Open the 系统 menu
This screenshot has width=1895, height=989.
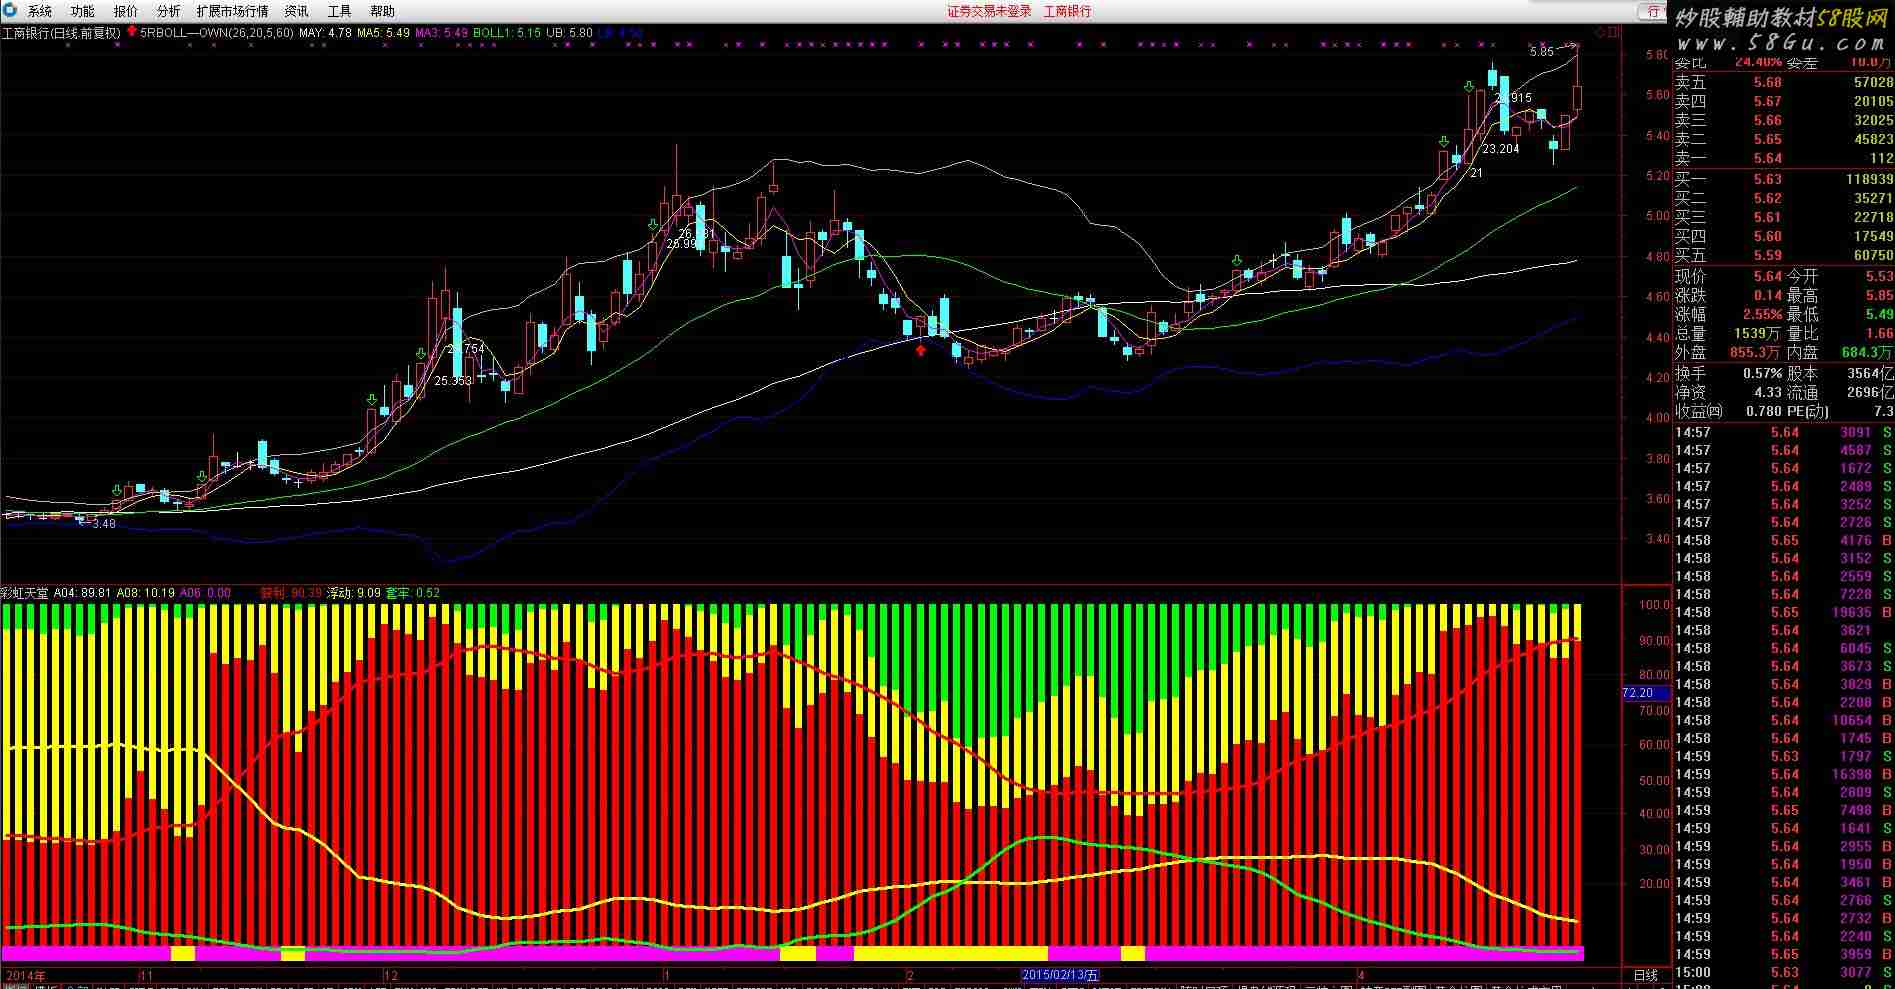(x=40, y=11)
